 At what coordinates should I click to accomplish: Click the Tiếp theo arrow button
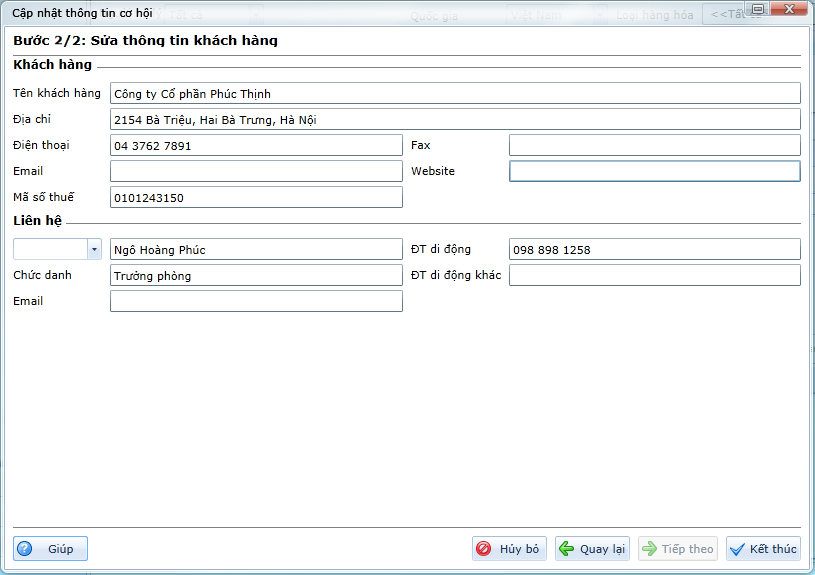[677, 549]
